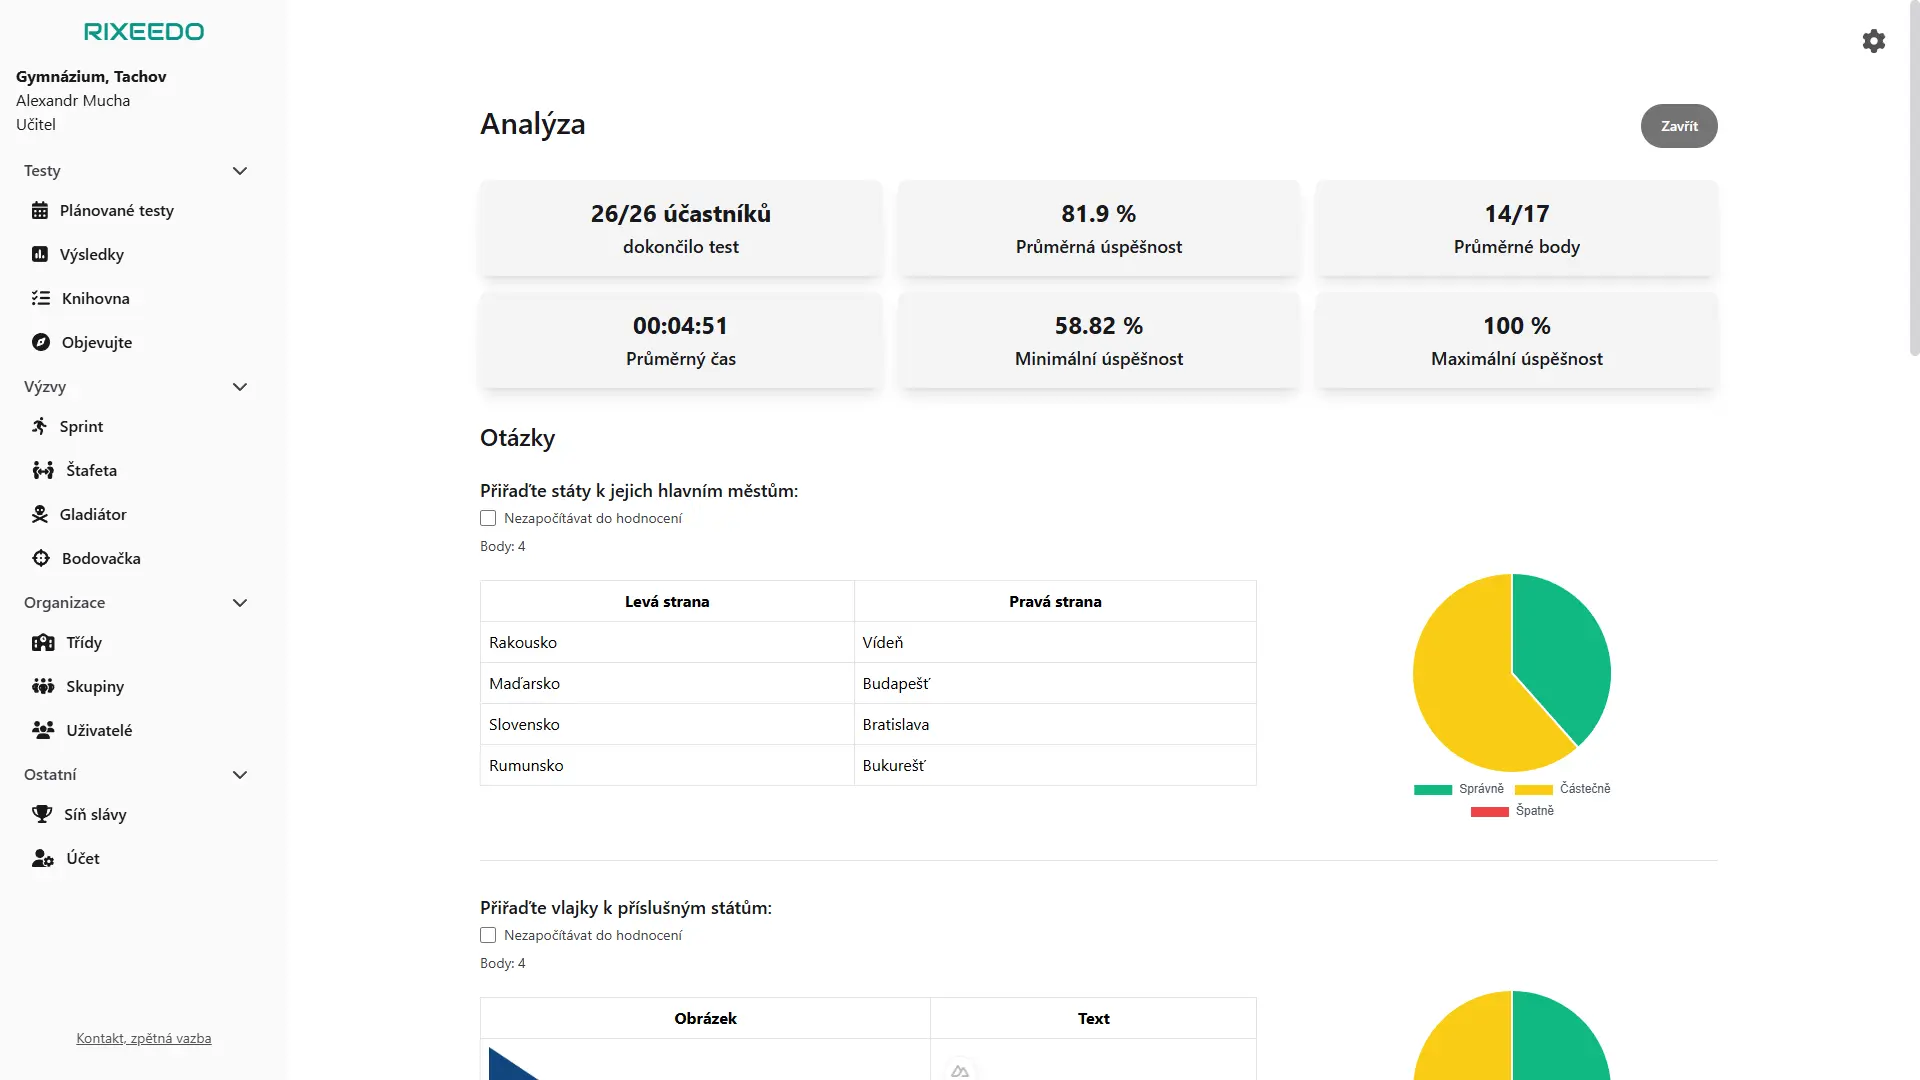Screen dimensions: 1920x1080
Task: Collapse the Organizace section chevron
Action: (x=240, y=603)
